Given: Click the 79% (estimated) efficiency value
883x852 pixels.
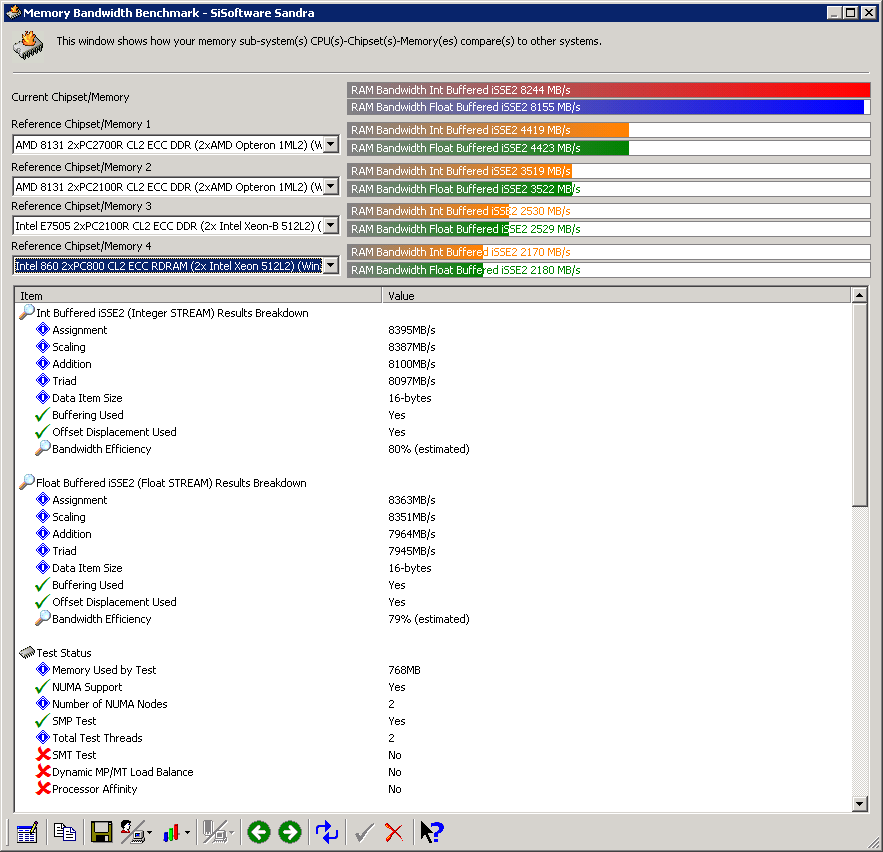Looking at the screenshot, I should point(429,619).
